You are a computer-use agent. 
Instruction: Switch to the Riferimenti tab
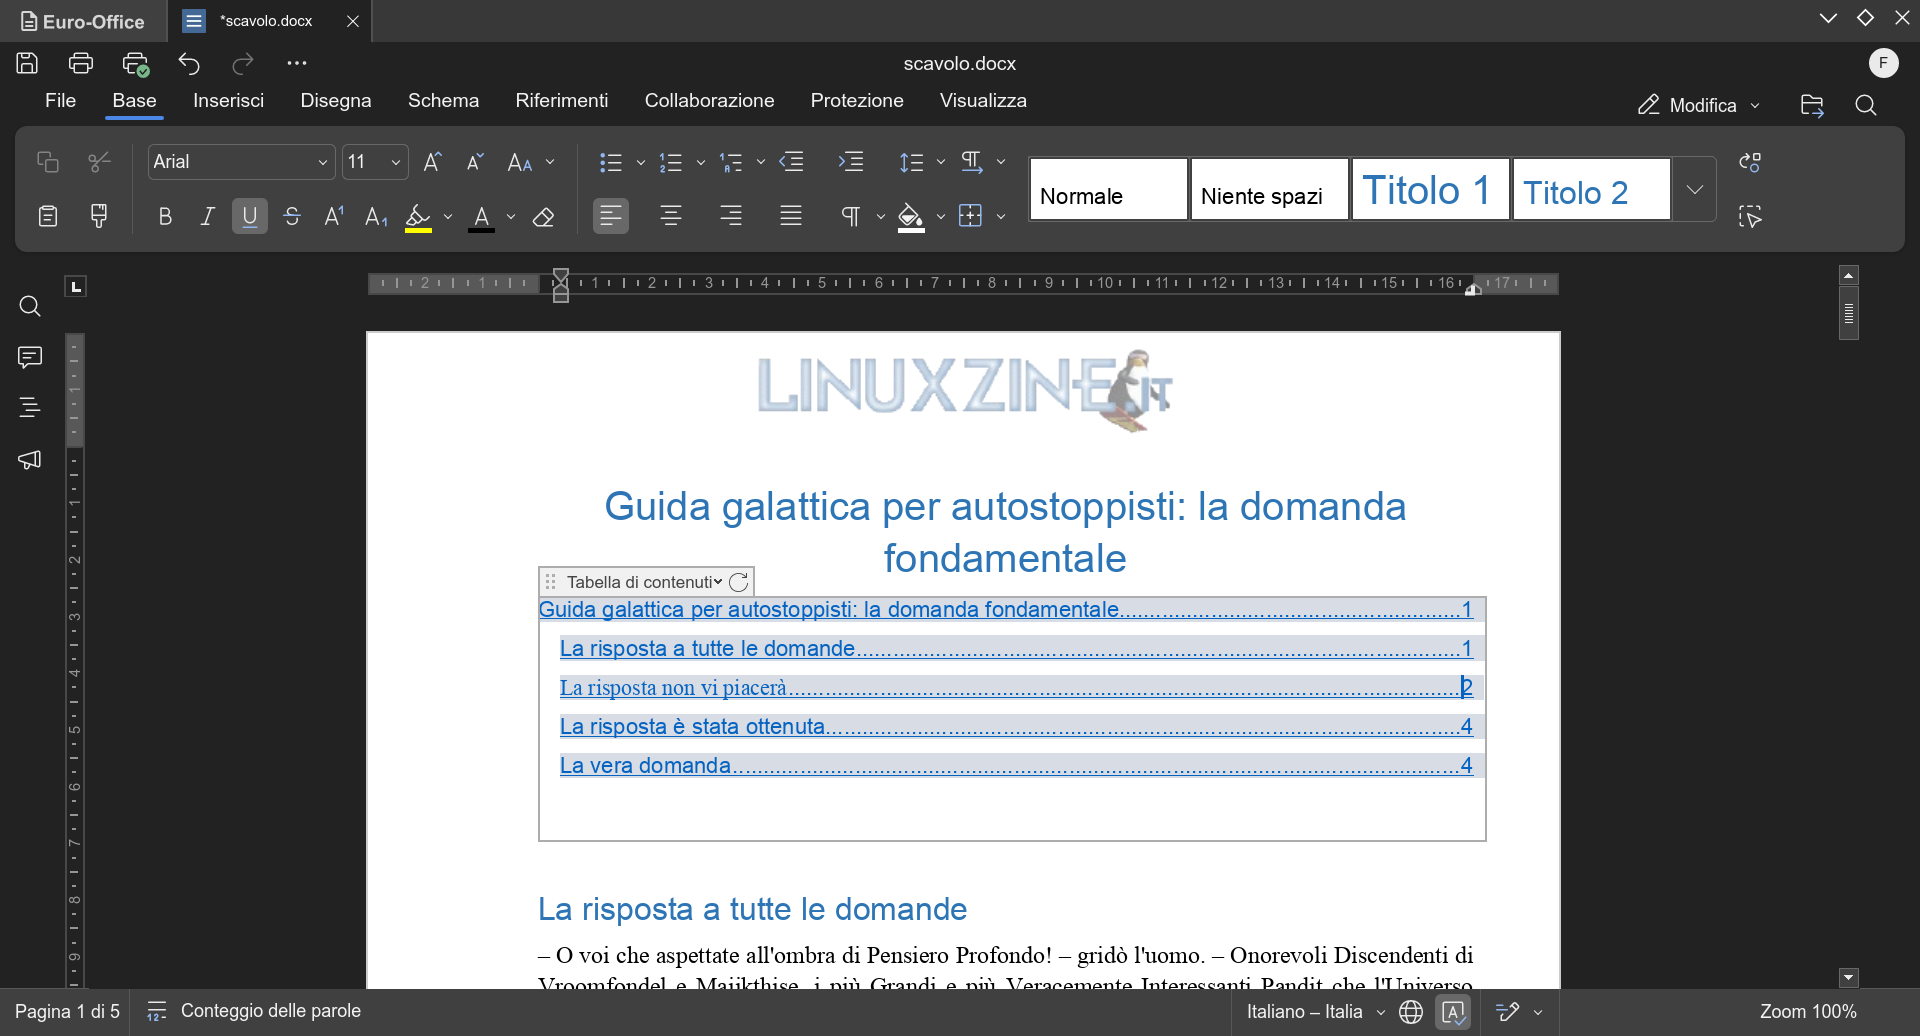(562, 101)
